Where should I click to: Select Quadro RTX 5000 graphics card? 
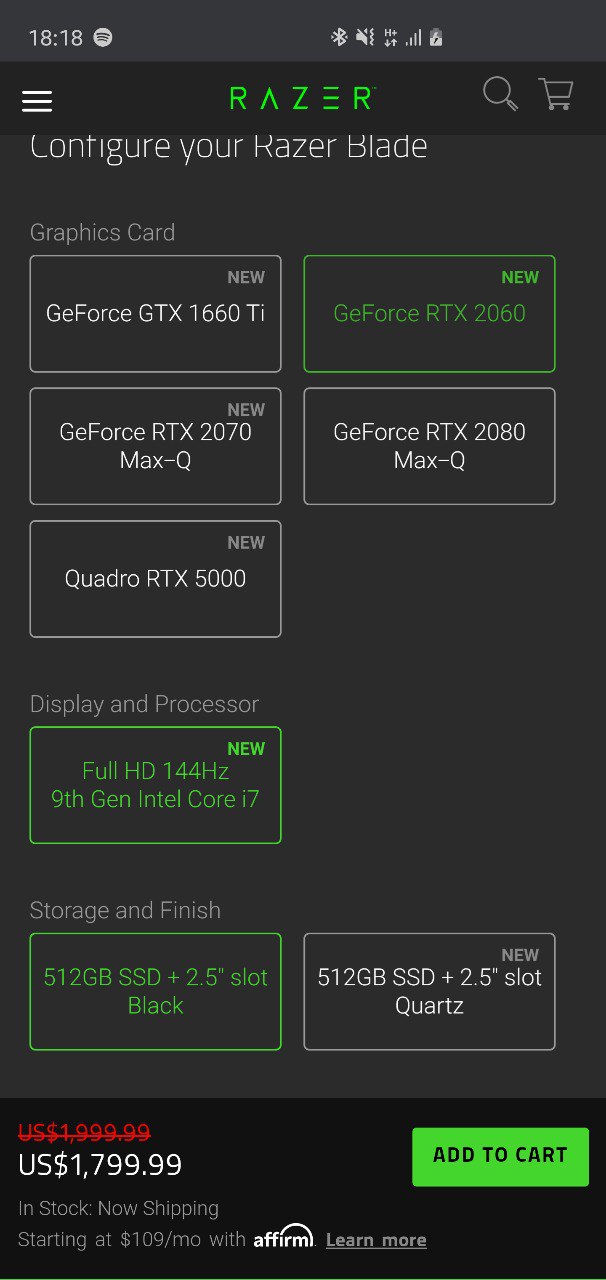(x=156, y=579)
